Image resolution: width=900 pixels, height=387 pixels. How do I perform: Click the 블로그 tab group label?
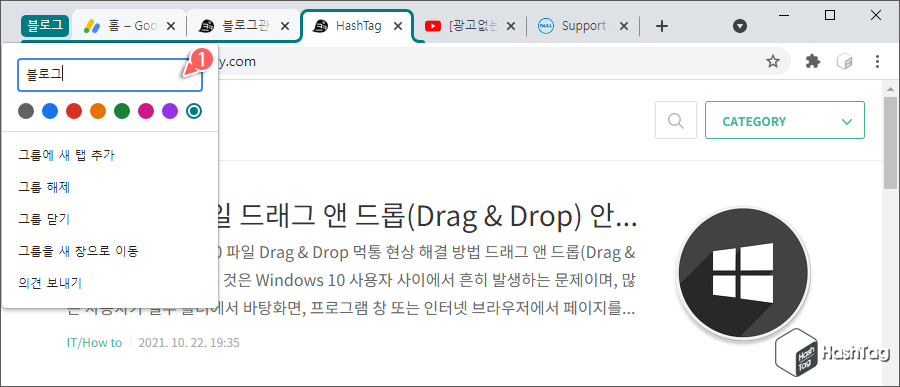pyautogui.click(x=45, y=26)
